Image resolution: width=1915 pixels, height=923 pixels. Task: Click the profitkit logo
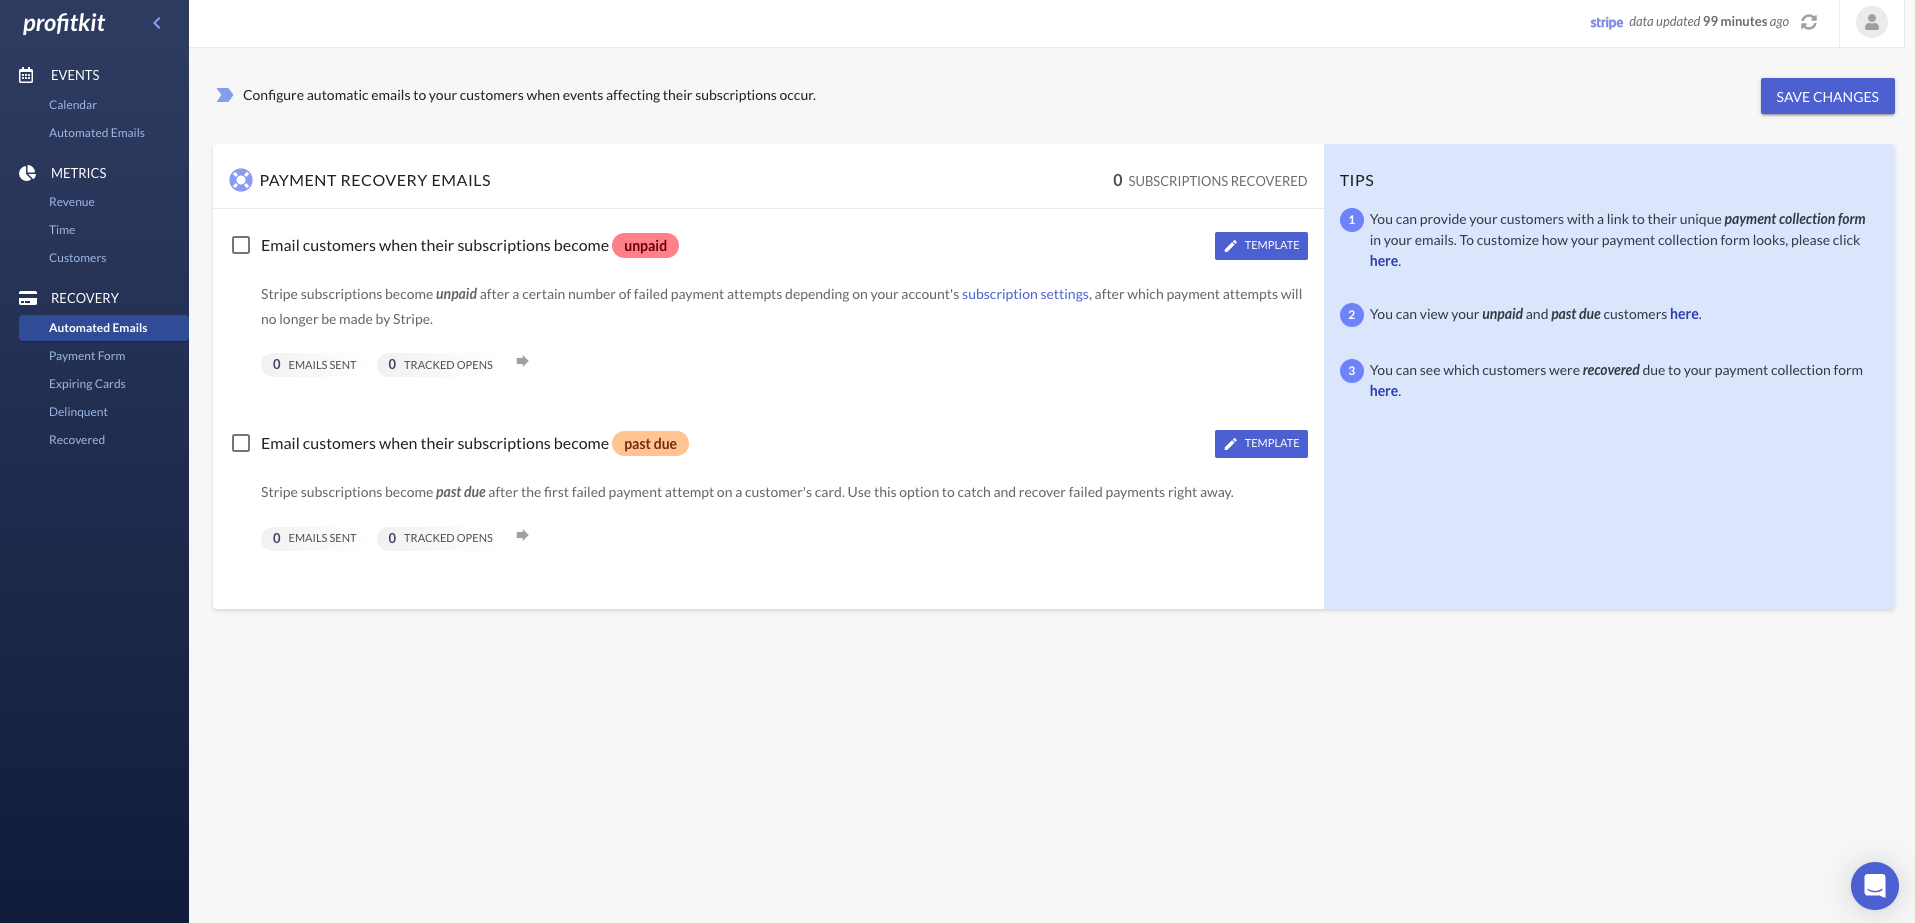point(64,23)
